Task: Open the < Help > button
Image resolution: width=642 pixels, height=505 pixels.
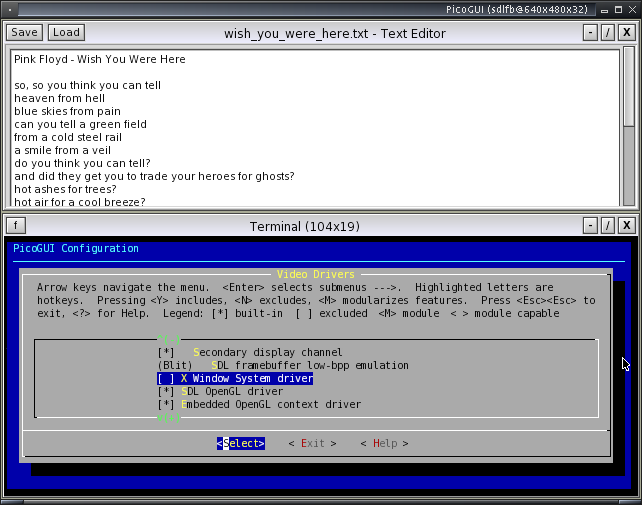Action: point(384,444)
